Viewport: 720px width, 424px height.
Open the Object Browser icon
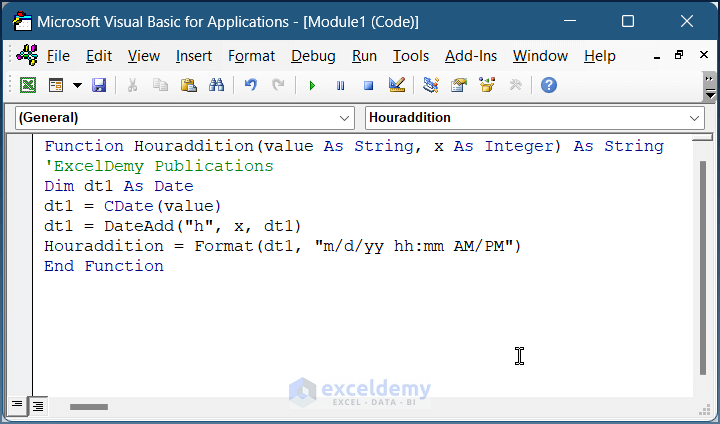(x=487, y=86)
